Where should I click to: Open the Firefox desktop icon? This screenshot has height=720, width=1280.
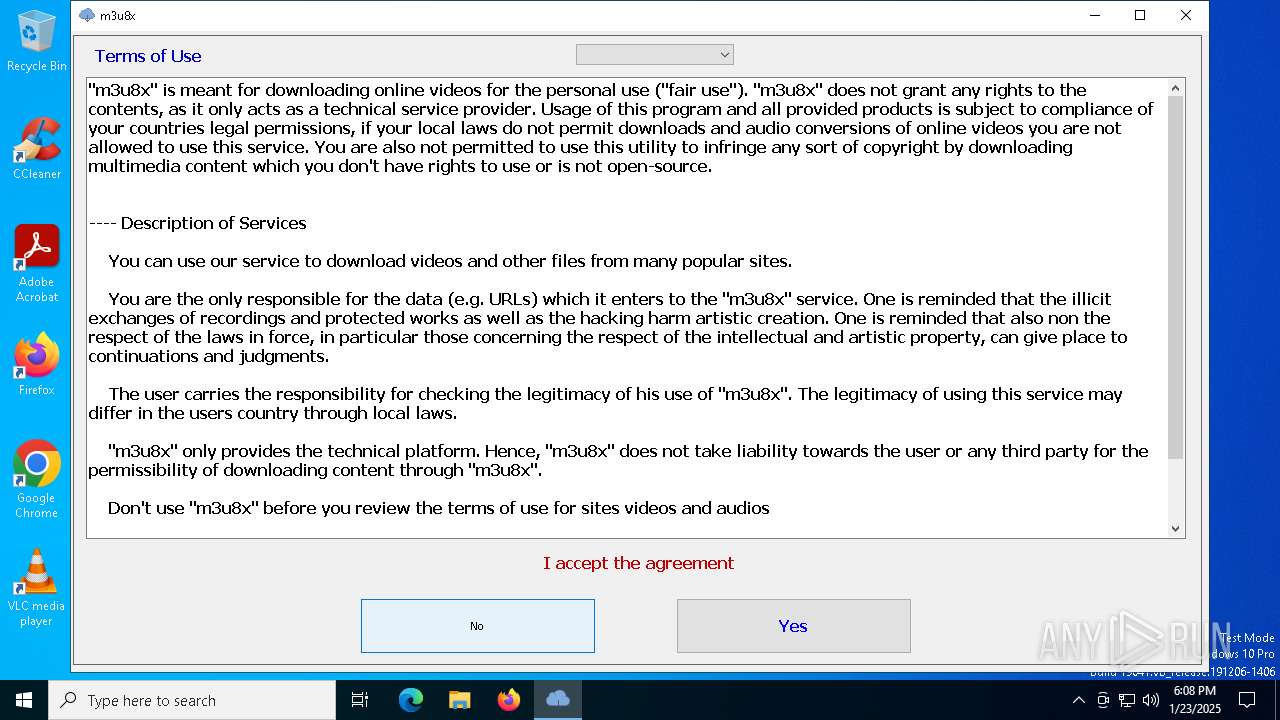tap(37, 365)
